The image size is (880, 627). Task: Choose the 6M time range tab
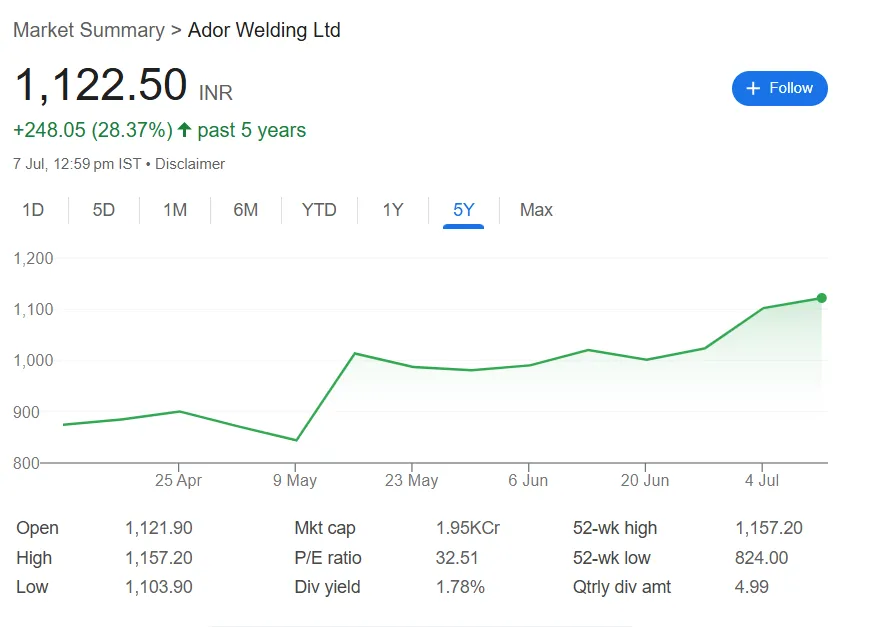245,210
